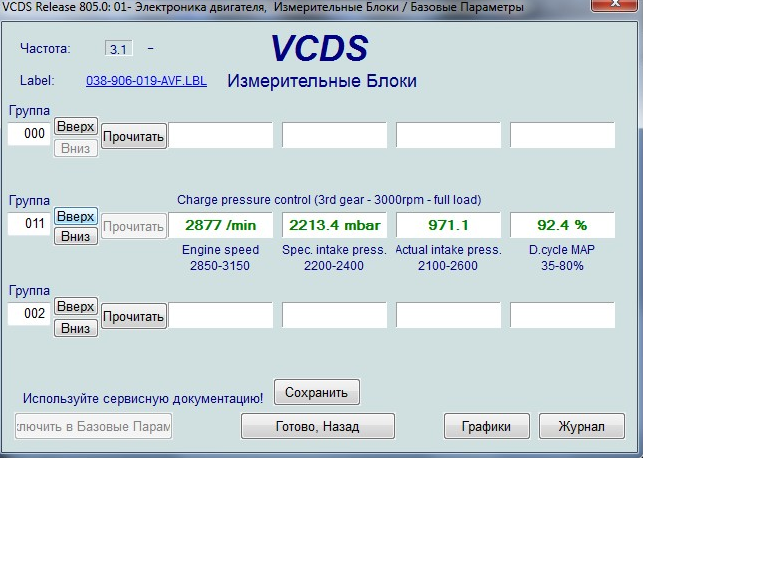Click the Engine speed 2850-3150 label

(x=220, y=258)
